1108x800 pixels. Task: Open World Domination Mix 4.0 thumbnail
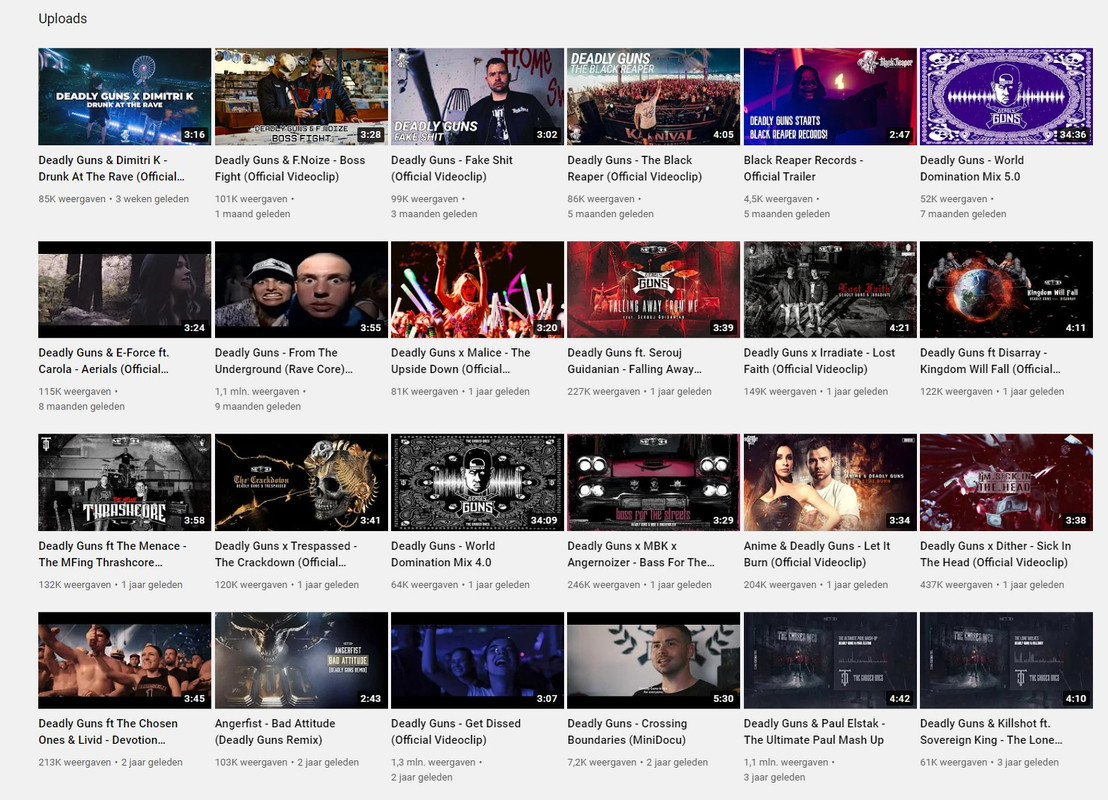[477, 482]
